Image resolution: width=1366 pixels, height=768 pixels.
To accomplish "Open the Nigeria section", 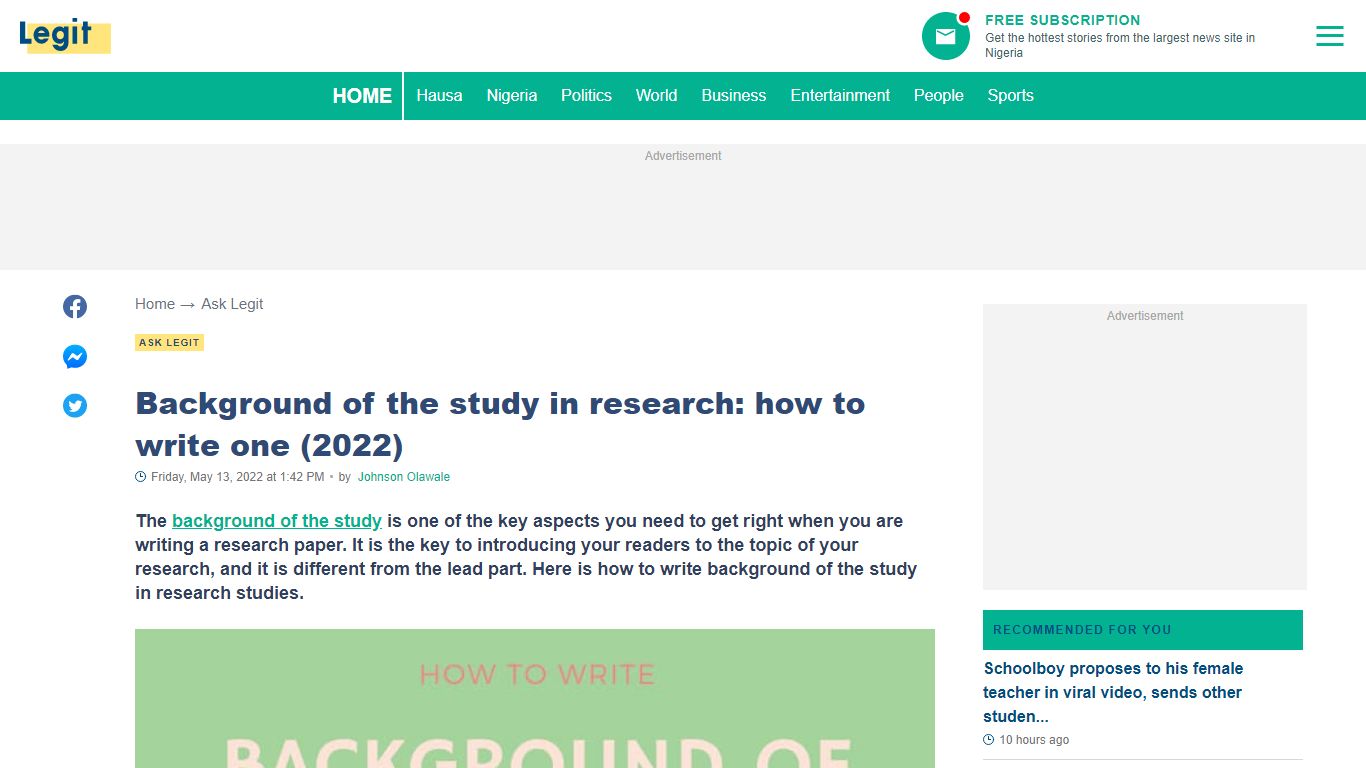I will pyautogui.click(x=512, y=96).
